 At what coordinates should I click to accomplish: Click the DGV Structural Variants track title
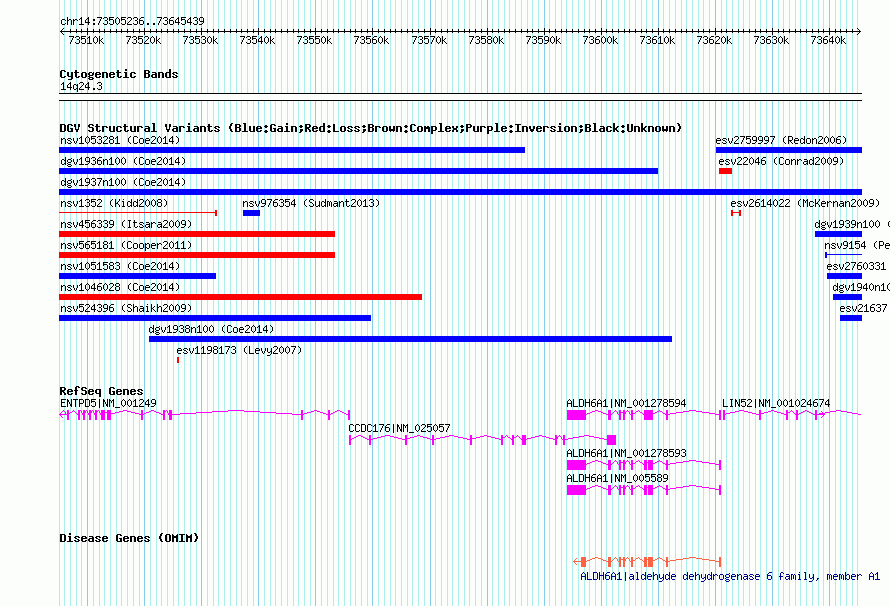tap(371, 128)
